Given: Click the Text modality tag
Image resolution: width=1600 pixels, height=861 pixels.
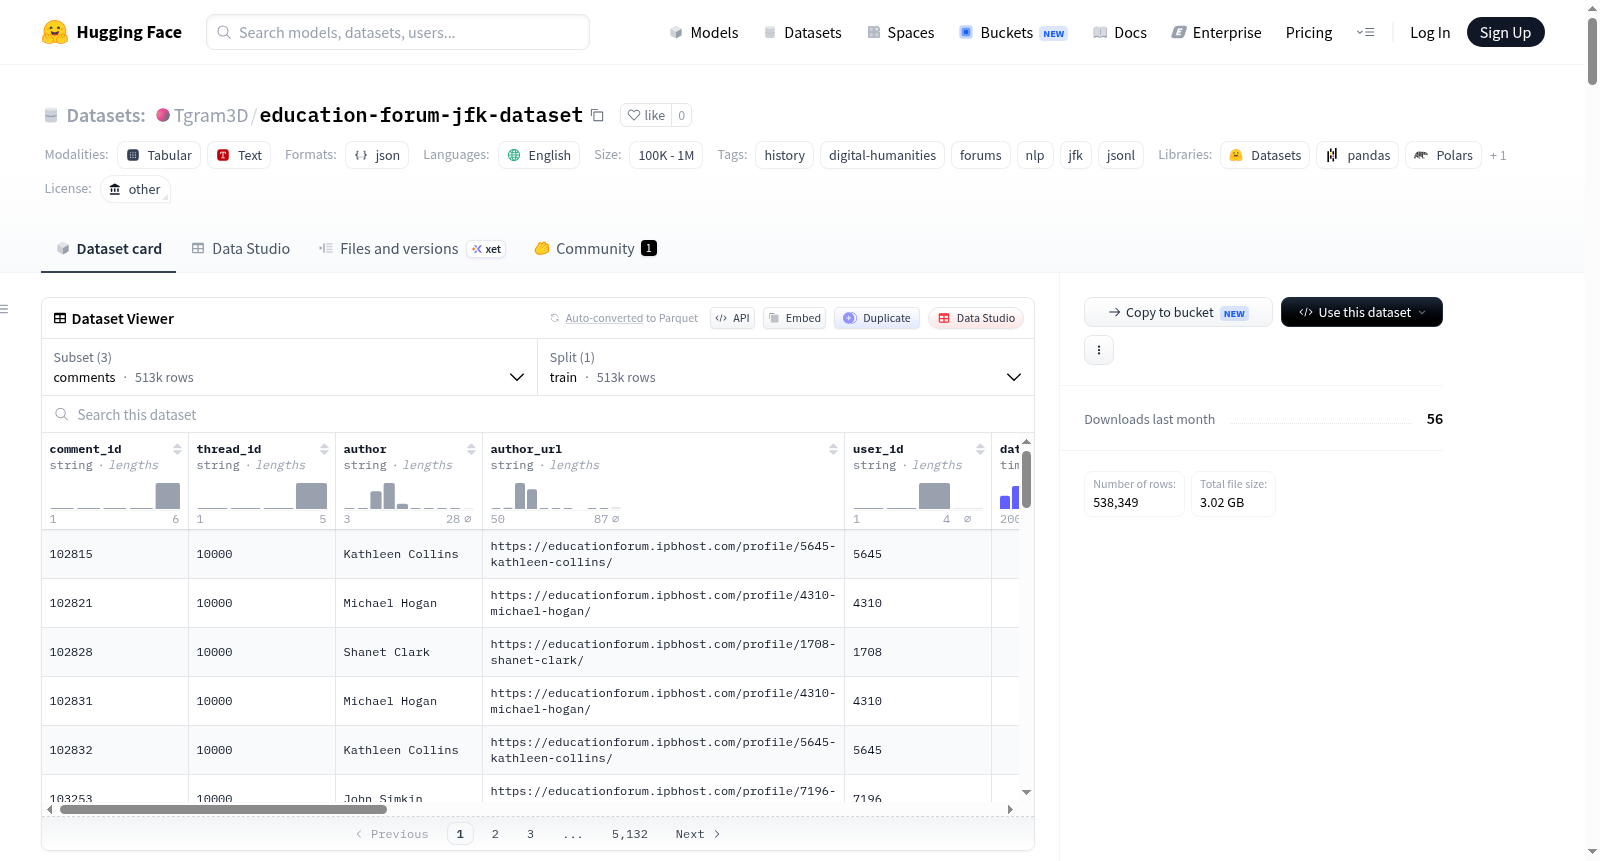Looking at the screenshot, I should [x=239, y=155].
